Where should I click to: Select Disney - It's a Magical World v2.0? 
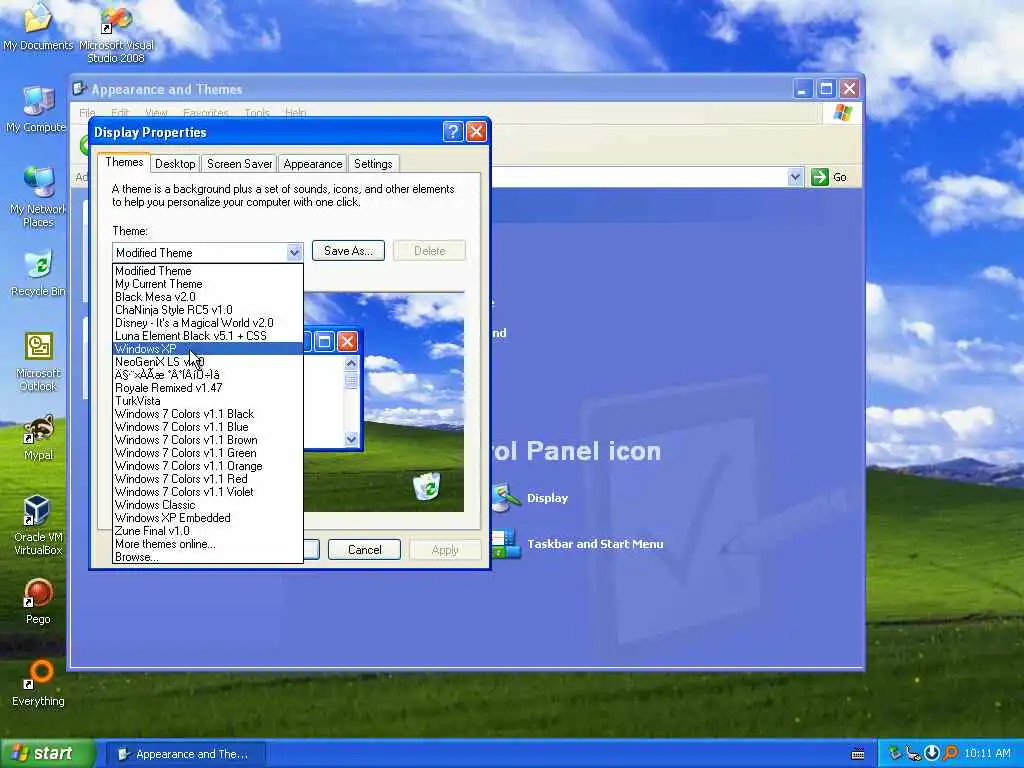pyautogui.click(x=208, y=323)
